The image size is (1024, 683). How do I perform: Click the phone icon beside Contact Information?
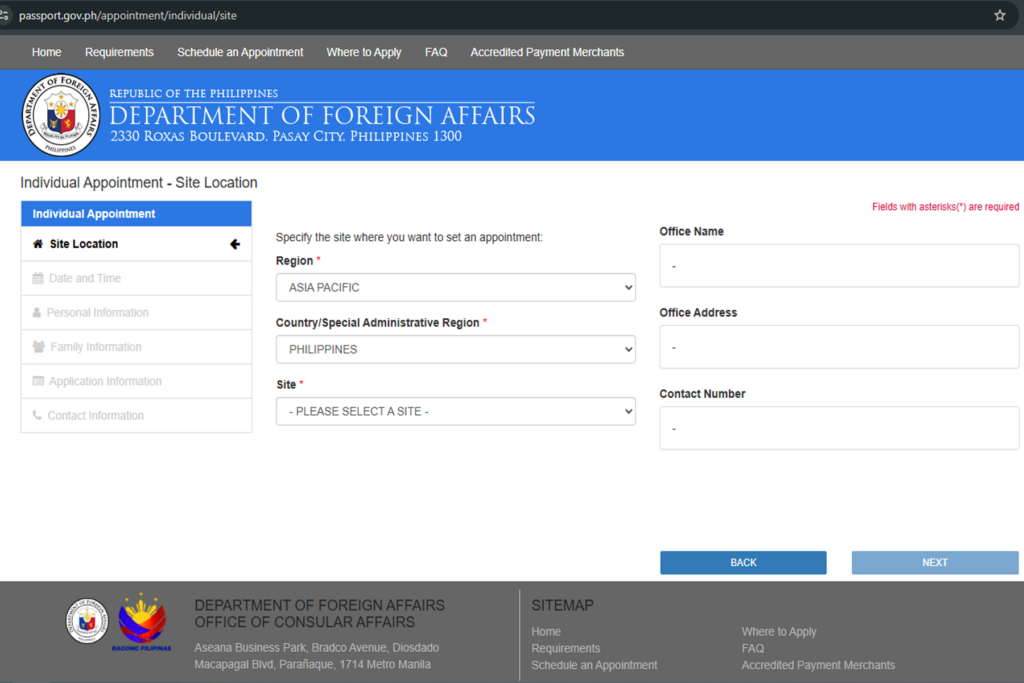point(37,415)
